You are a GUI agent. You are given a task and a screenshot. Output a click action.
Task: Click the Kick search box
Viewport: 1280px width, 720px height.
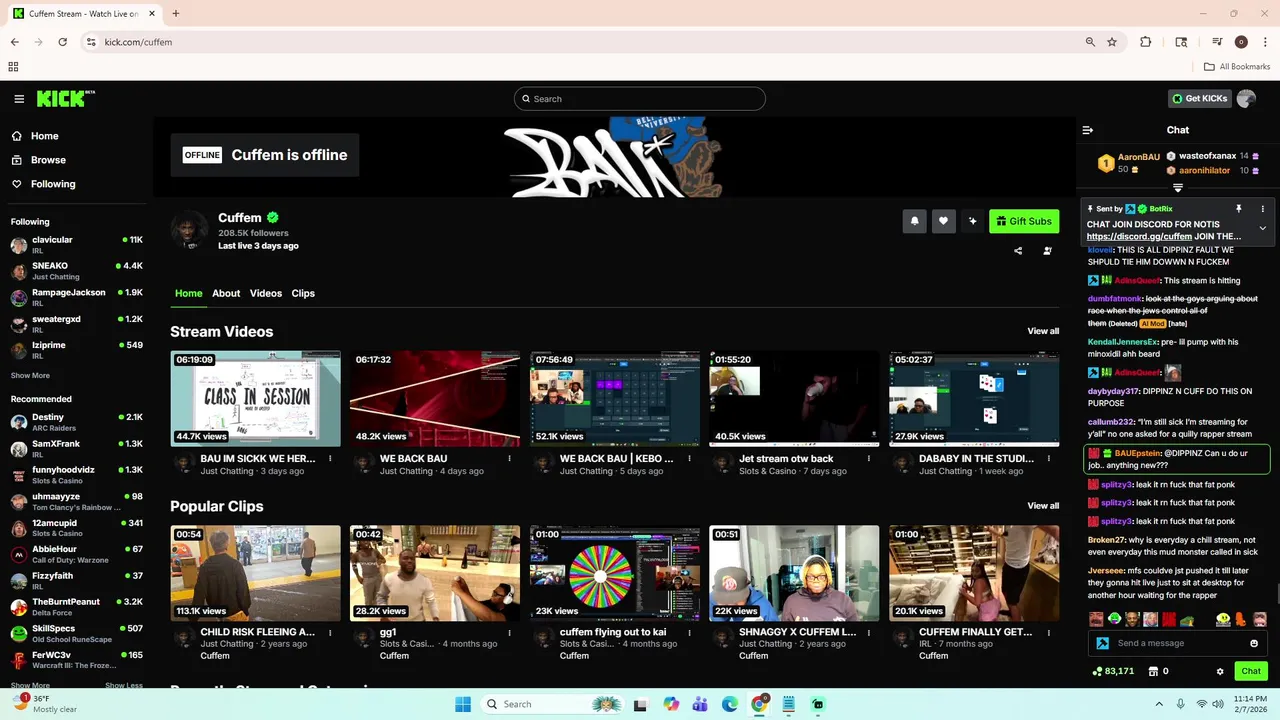point(640,99)
